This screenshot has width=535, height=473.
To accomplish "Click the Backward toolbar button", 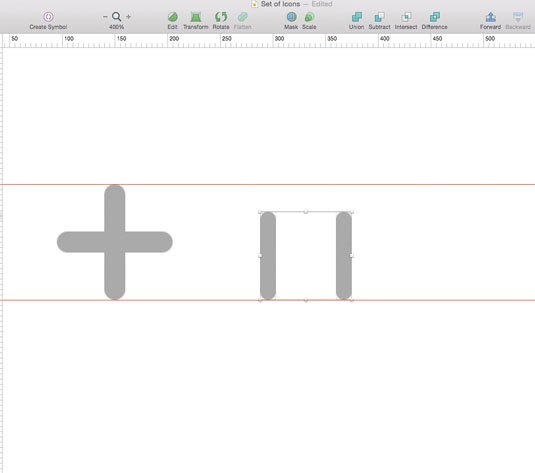I will [x=518, y=17].
